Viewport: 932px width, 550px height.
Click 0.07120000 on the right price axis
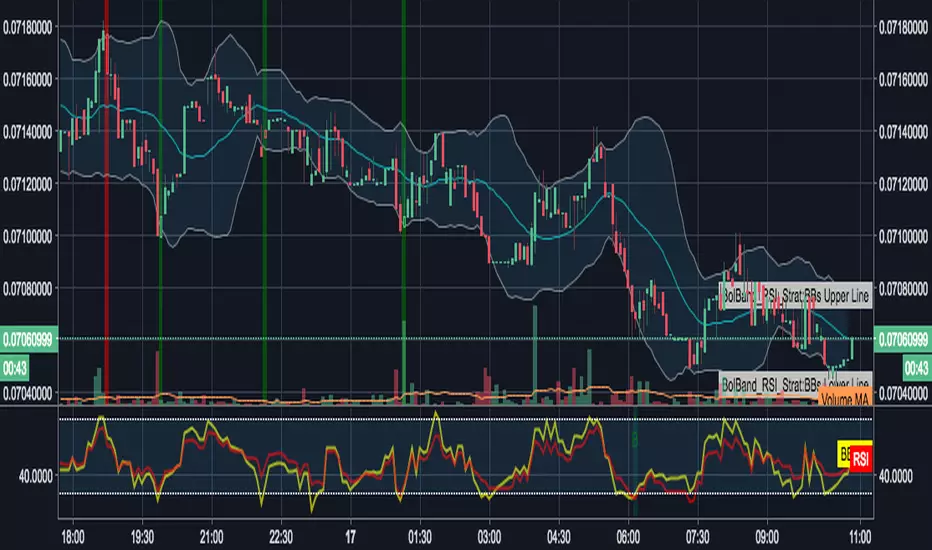pyautogui.click(x=903, y=184)
